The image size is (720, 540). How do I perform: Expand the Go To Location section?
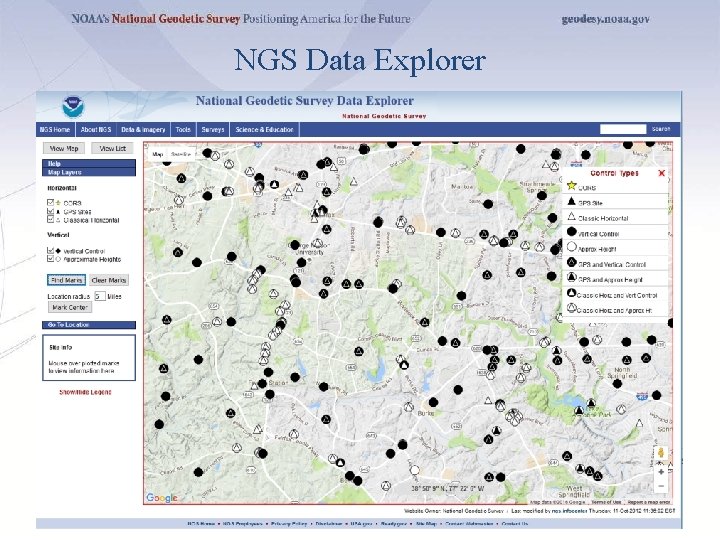pyautogui.click(x=89, y=325)
